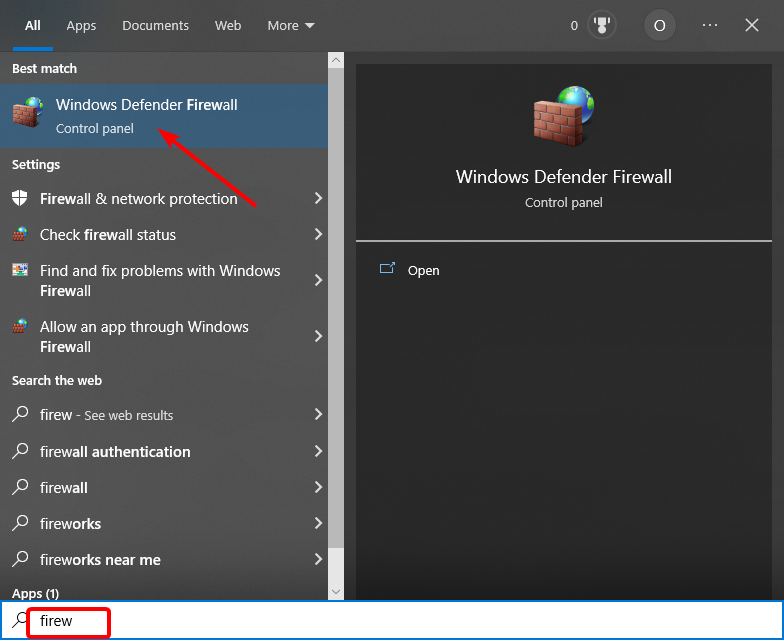The height and width of the screenshot is (640, 784).
Task: Expand fireworks near me chevron
Action: [x=318, y=559]
